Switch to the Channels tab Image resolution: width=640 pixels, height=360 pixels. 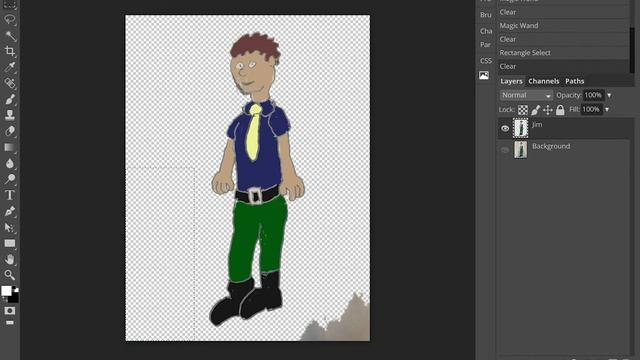(x=543, y=81)
